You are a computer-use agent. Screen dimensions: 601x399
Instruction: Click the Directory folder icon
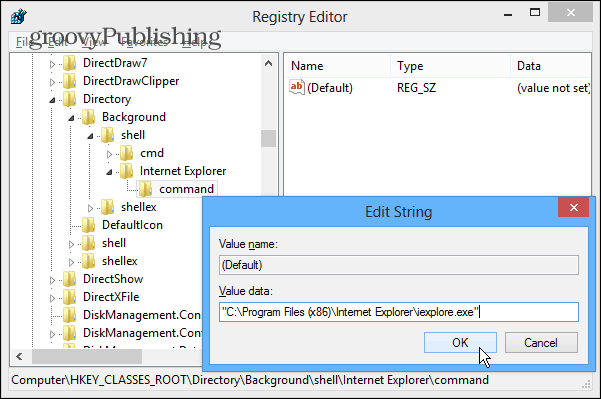coord(69,99)
